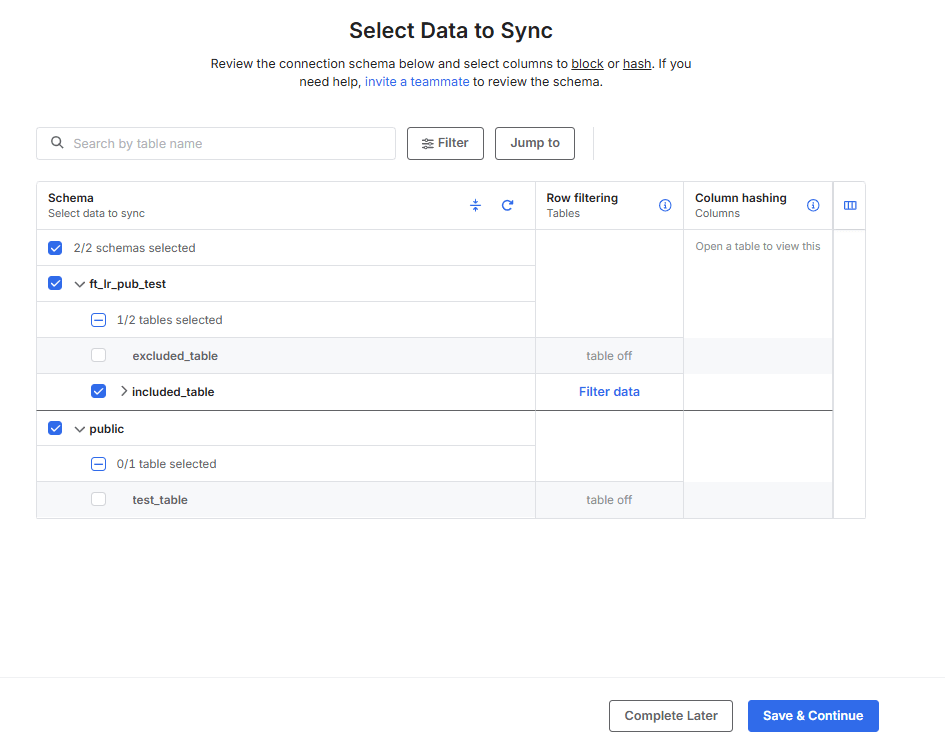Uncheck the ft_lr_pub_test schema checkbox
Viewport: 945px width, 732px height.
pyautogui.click(x=55, y=284)
